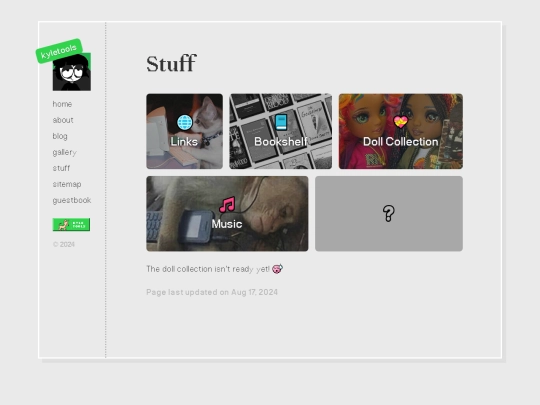This screenshot has width=540, height=405.
Task: Open the Music card with monkey photo
Action: click(227, 214)
